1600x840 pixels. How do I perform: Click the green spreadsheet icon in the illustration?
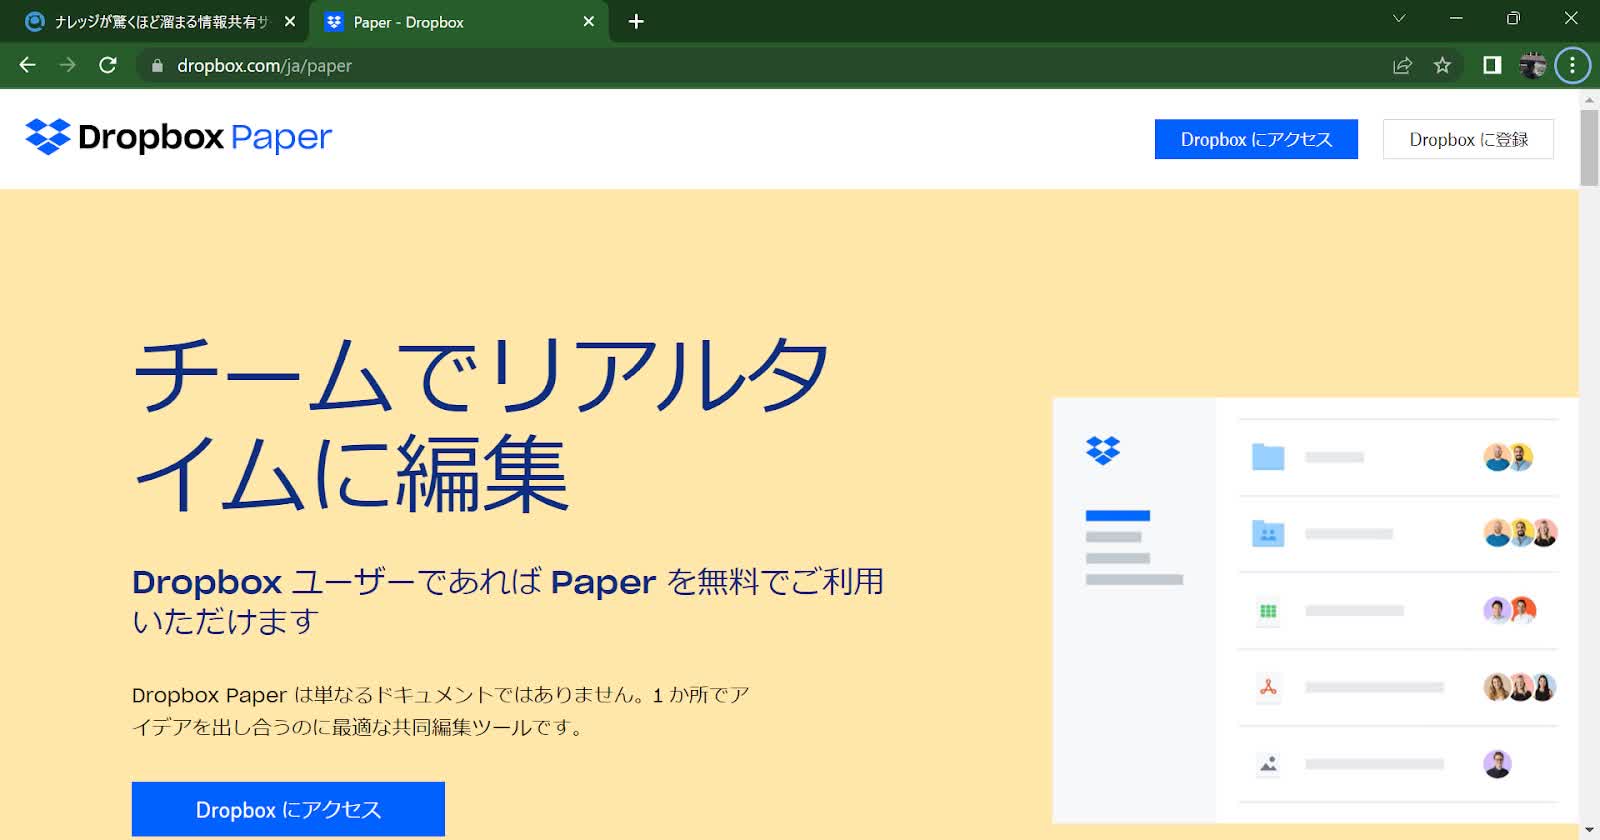(x=1268, y=610)
